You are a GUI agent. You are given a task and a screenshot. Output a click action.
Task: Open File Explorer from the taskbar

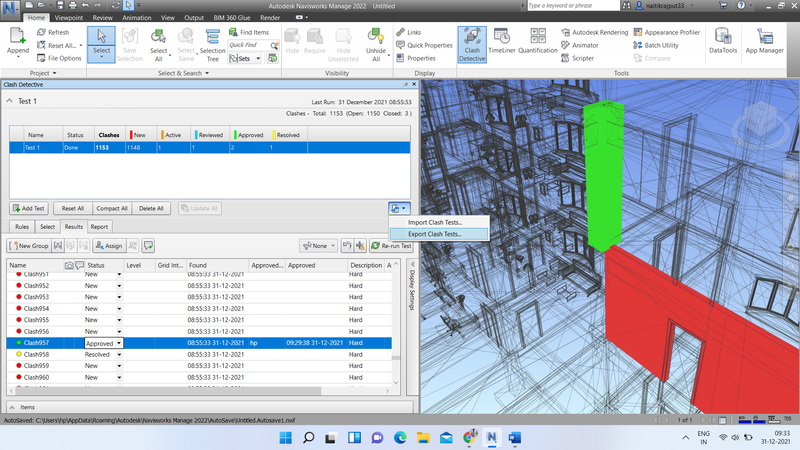point(423,438)
